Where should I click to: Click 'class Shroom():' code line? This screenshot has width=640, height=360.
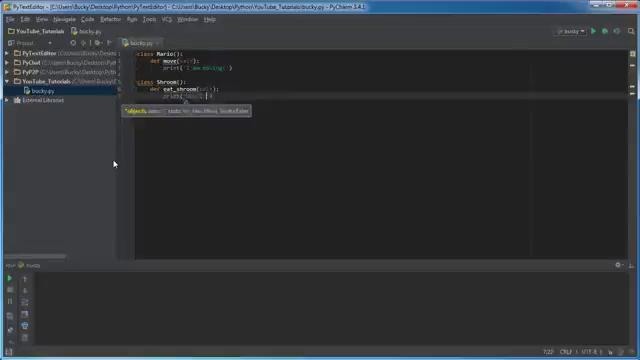click(161, 82)
